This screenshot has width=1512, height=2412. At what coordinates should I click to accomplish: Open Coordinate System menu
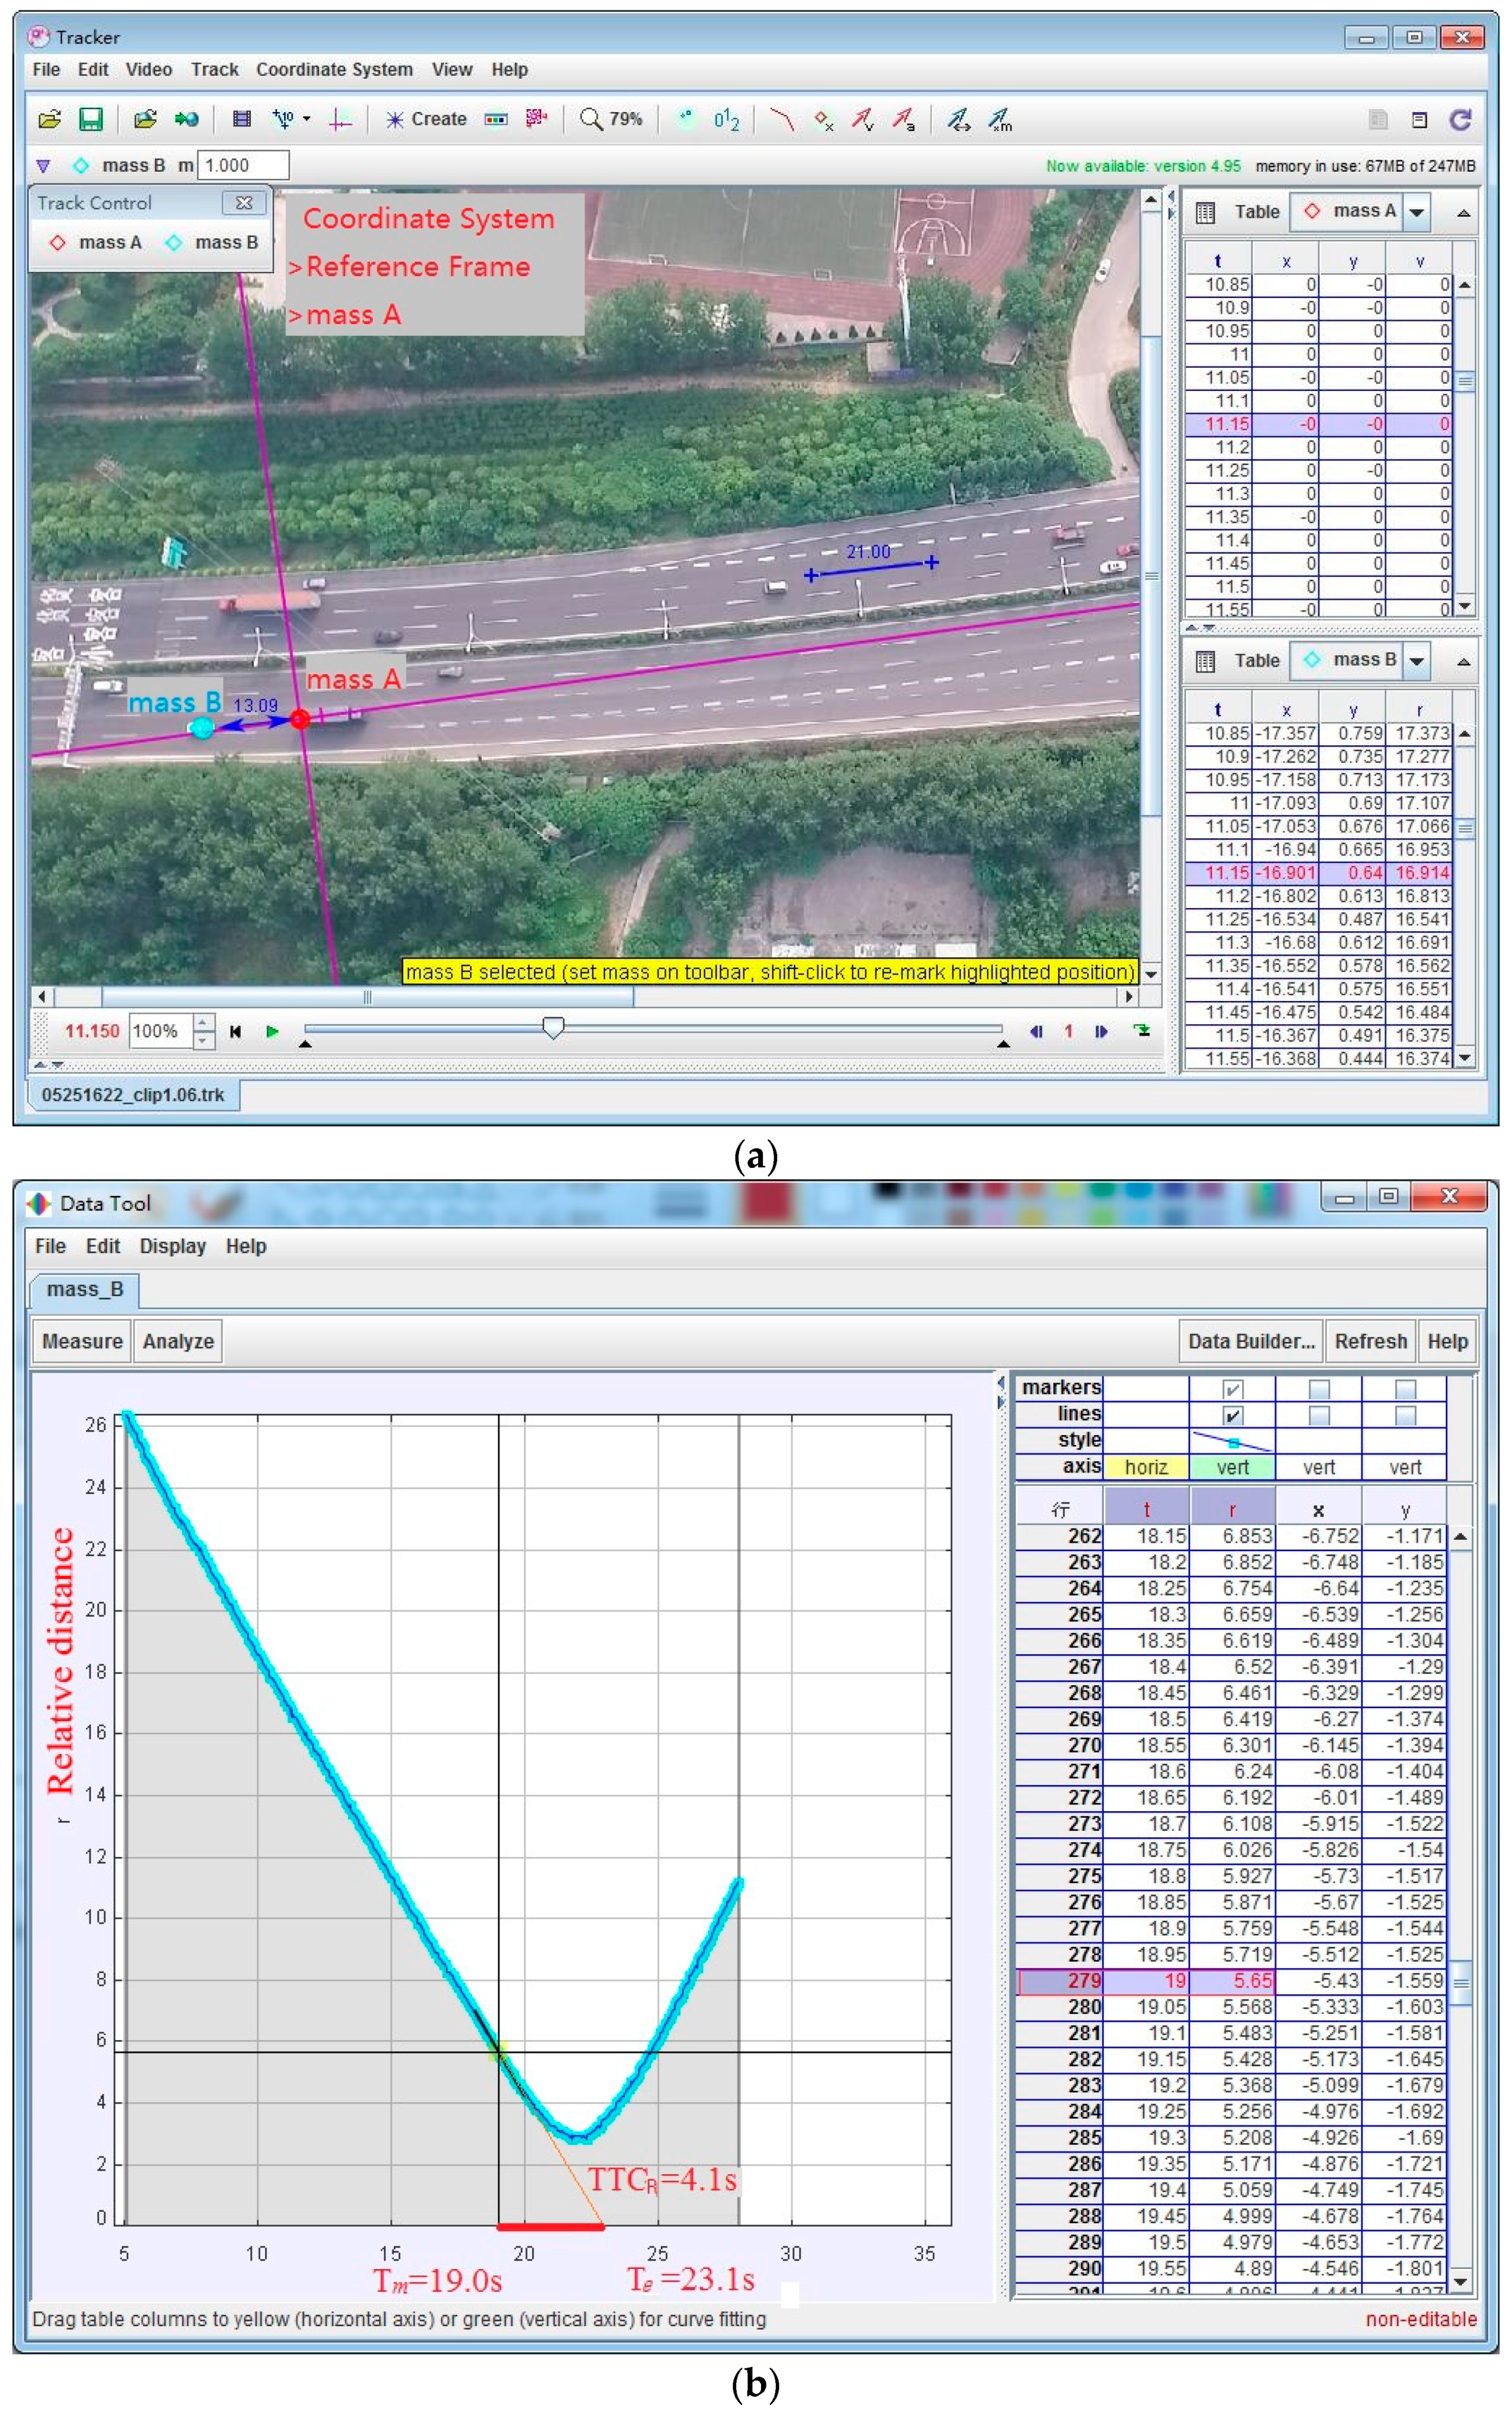coord(334,70)
